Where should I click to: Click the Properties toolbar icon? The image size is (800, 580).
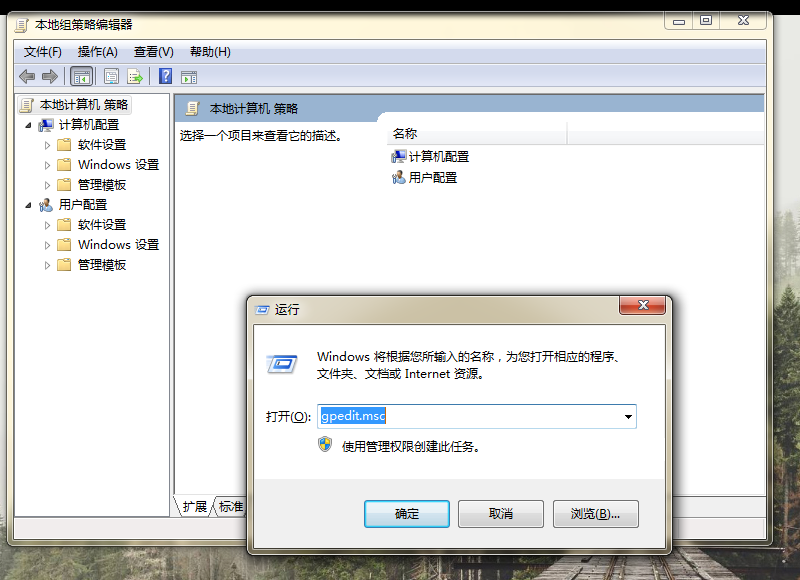pyautogui.click(x=111, y=77)
